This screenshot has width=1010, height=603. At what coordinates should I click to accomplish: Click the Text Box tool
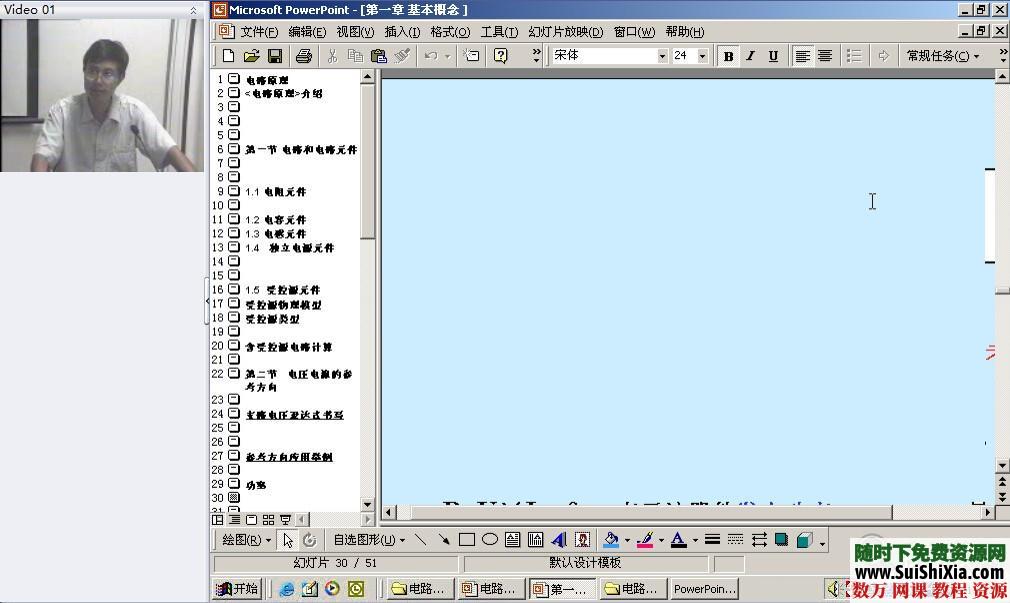point(513,540)
